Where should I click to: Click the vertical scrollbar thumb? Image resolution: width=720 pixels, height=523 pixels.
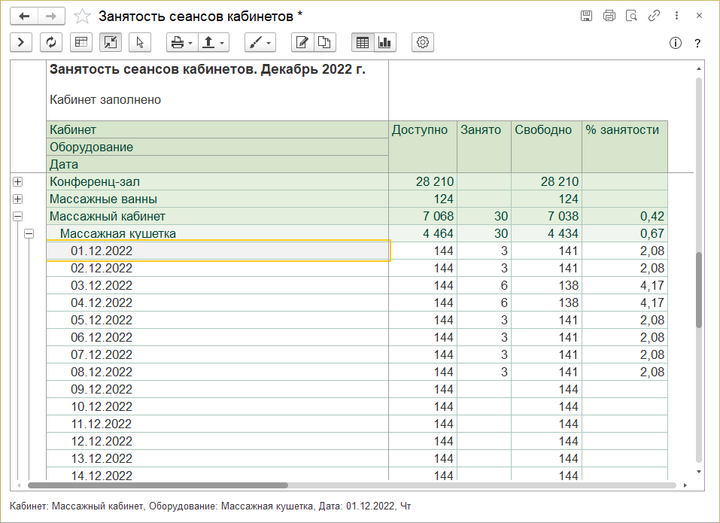pos(699,288)
